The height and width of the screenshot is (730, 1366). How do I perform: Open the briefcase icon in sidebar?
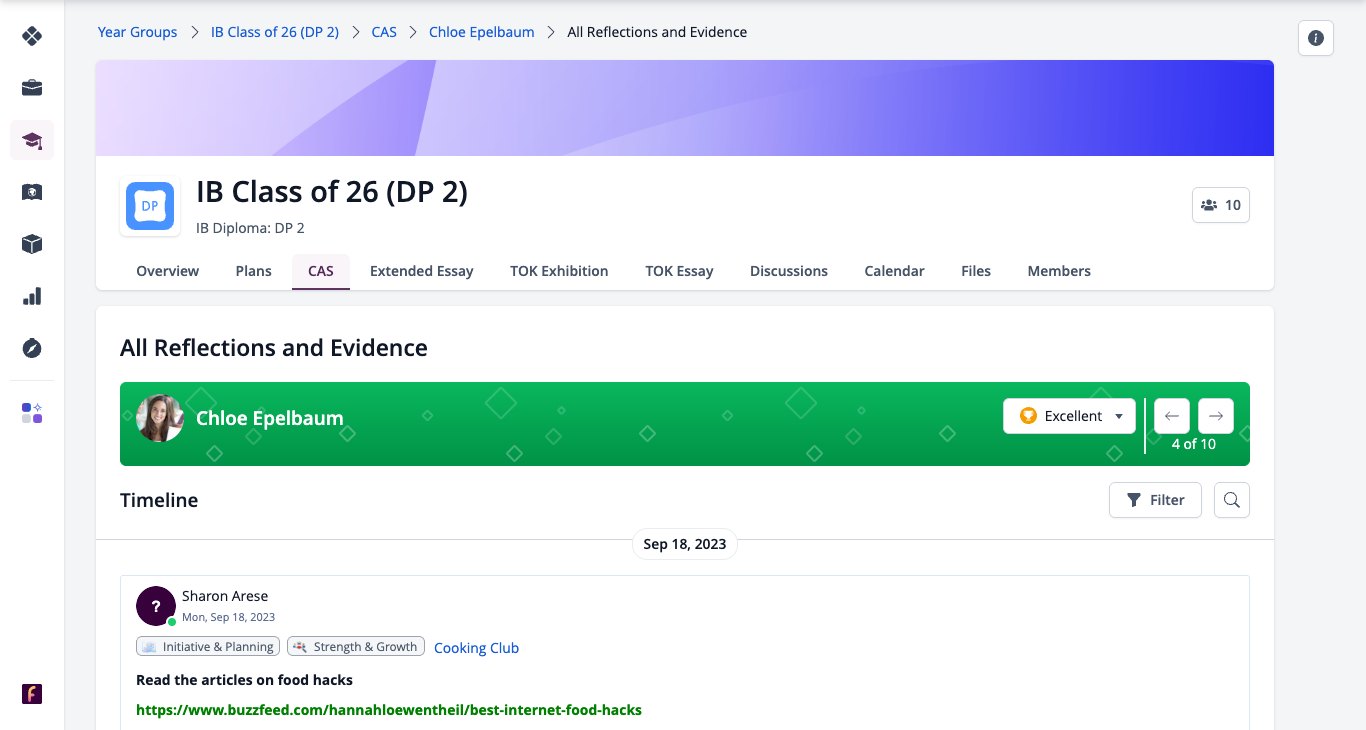[32, 88]
